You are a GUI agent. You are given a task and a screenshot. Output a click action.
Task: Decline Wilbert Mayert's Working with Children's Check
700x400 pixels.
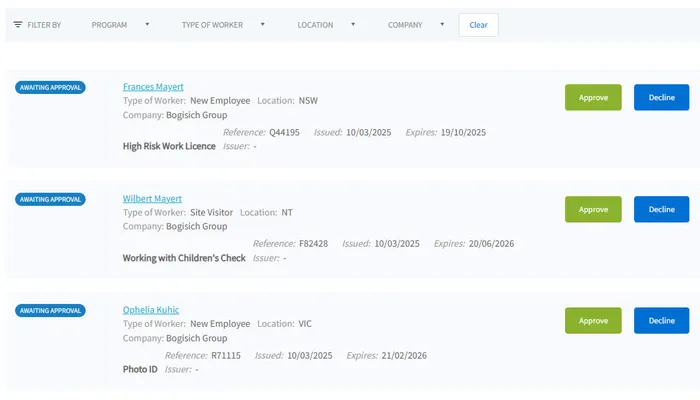661,209
